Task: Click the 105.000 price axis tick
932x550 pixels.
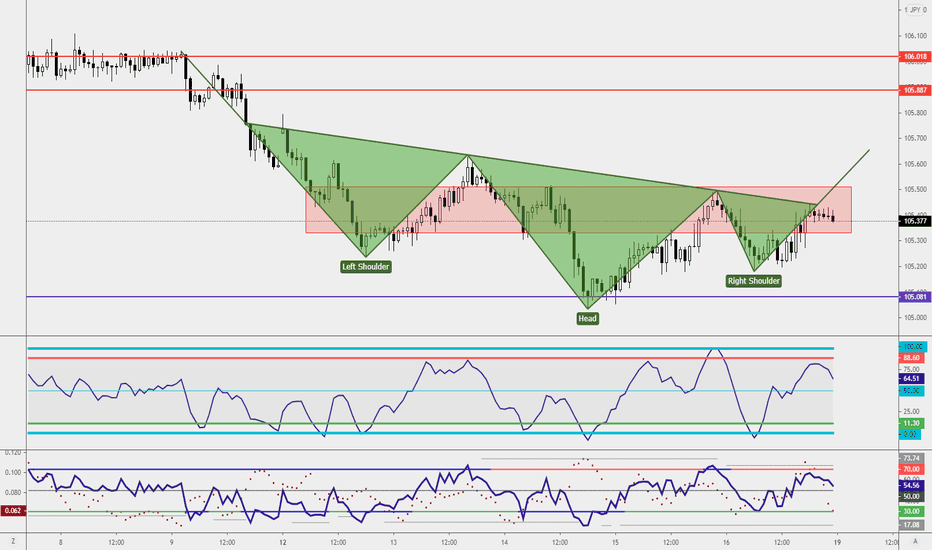Action: pos(915,318)
